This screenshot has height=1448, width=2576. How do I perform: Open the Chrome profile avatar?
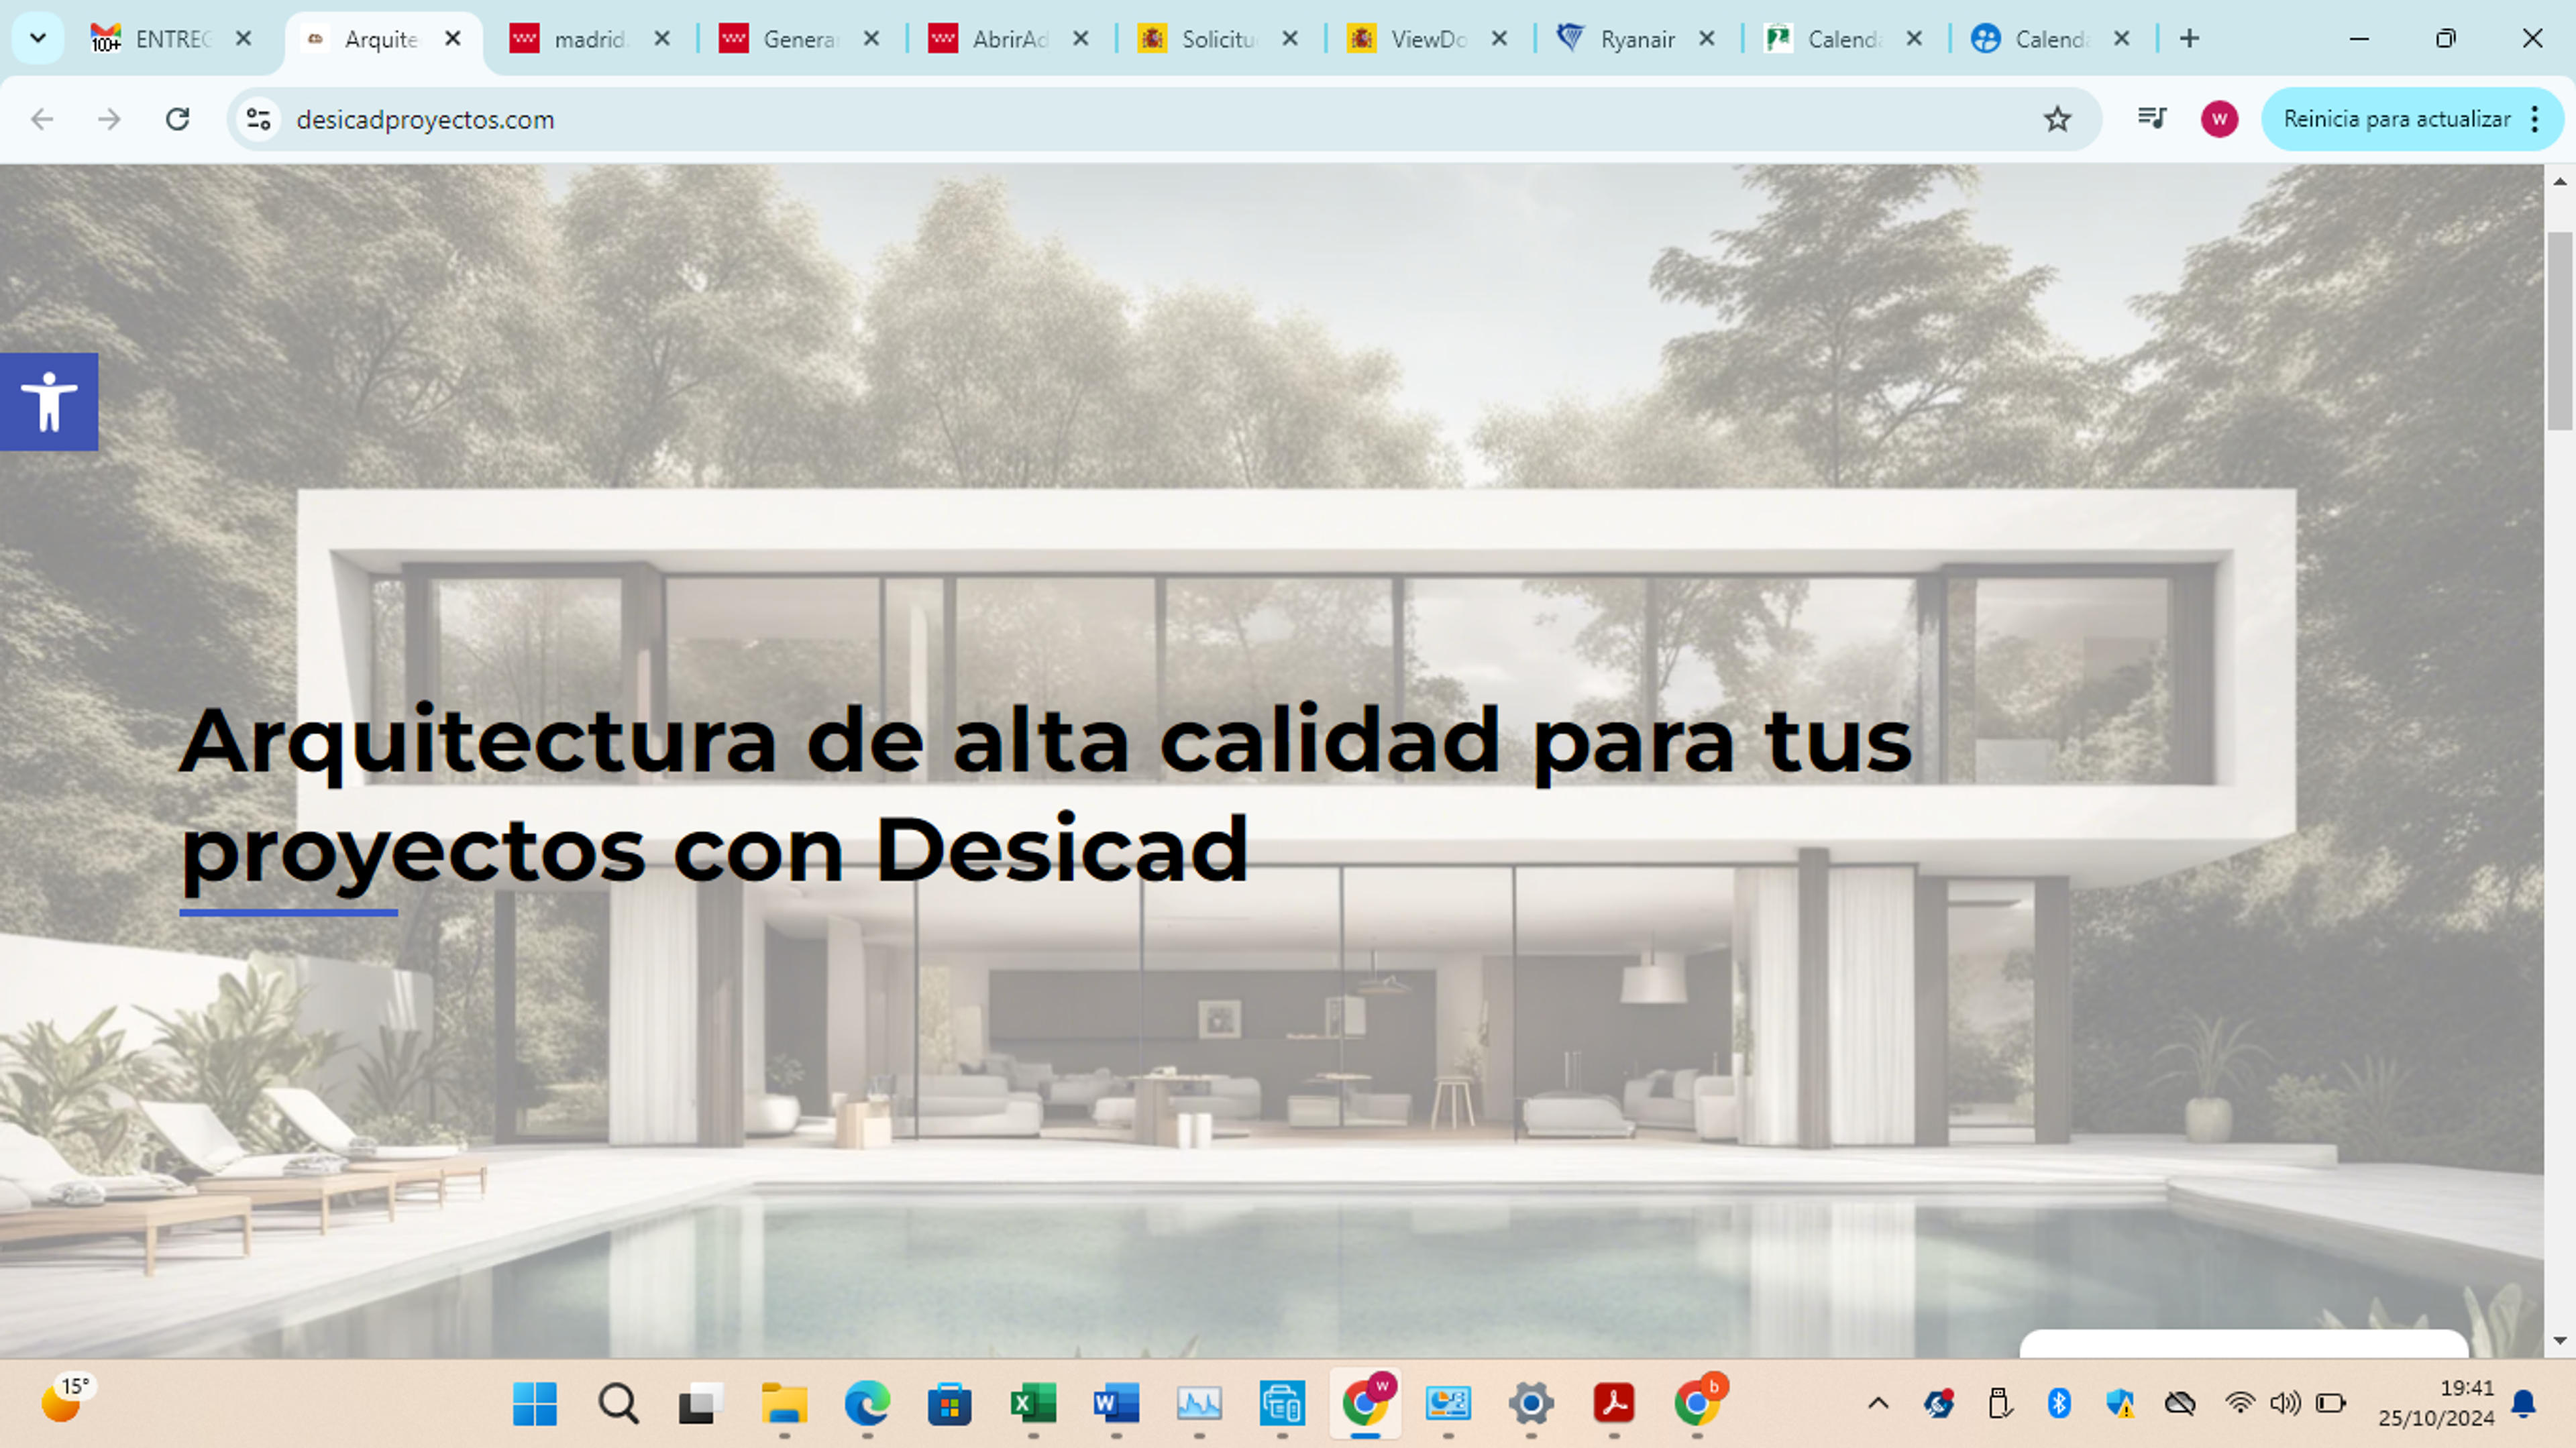pyautogui.click(x=2219, y=119)
